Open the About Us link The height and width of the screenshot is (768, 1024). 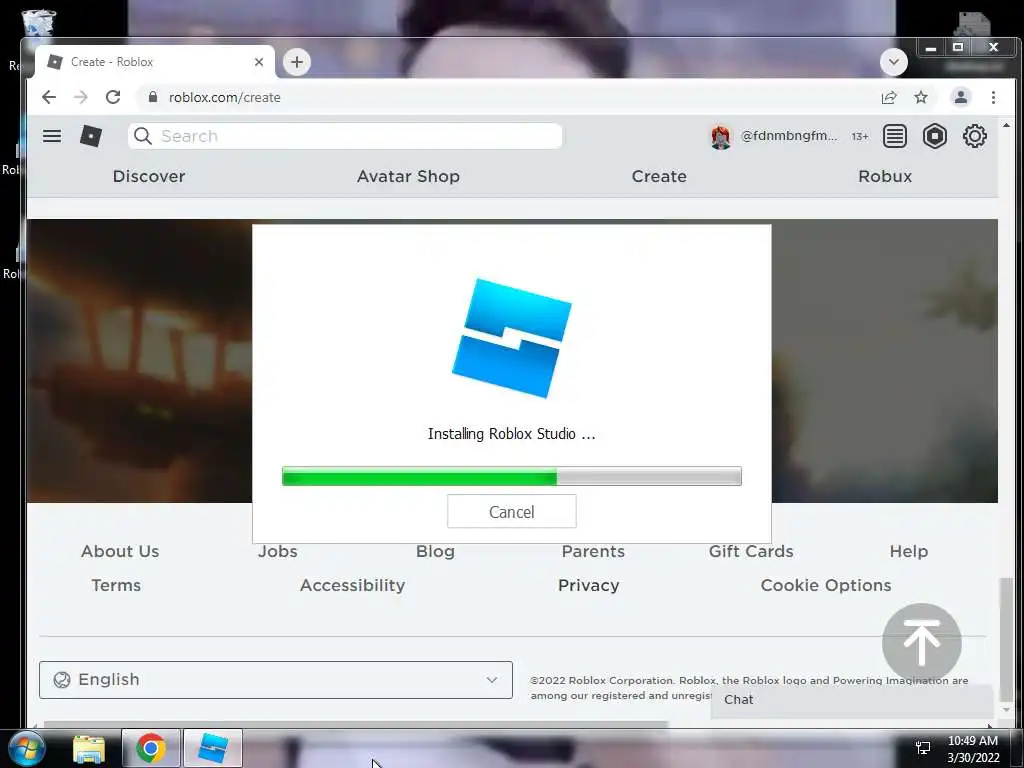pos(120,551)
